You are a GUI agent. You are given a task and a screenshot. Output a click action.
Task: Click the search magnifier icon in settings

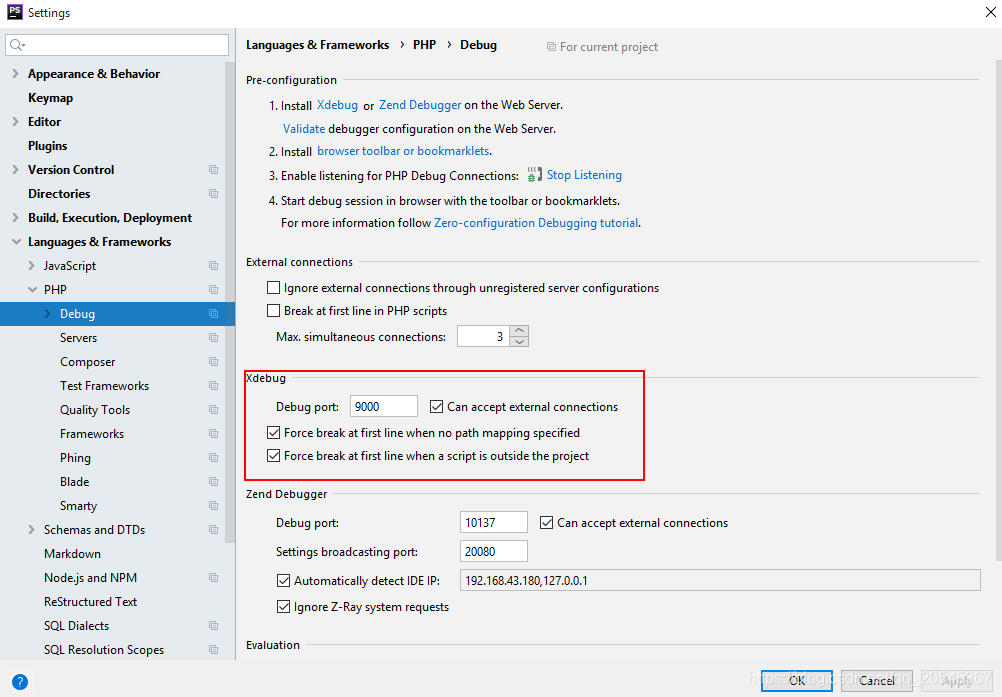pos(17,45)
